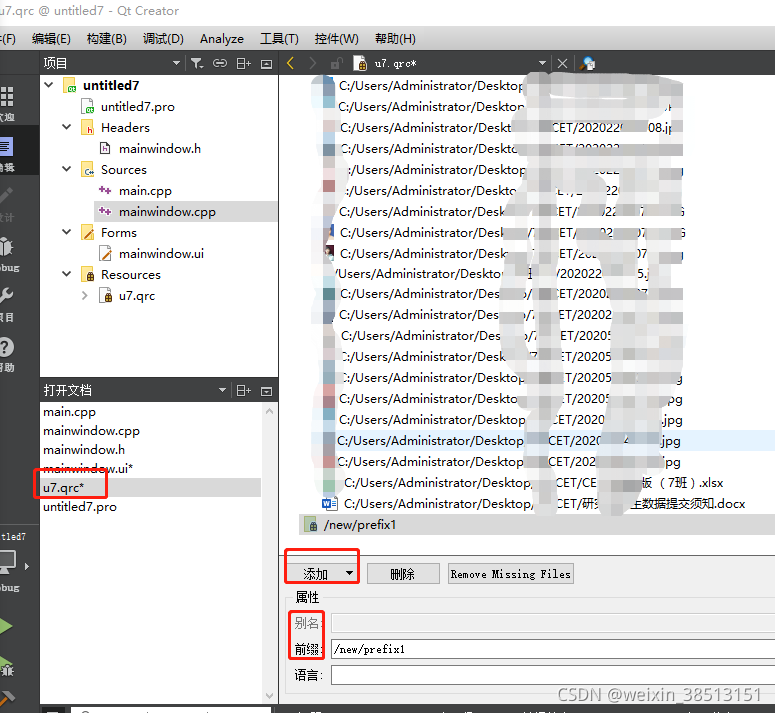The height and width of the screenshot is (713, 775).
Task: Click the magnifier tool icon in editor toolbar
Action: coord(587,63)
